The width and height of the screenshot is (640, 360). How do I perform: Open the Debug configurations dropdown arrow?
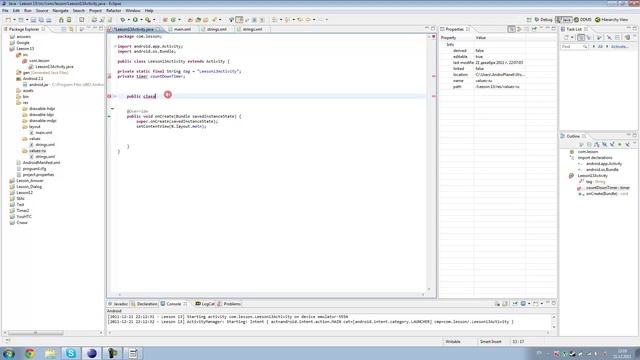pos(129,20)
